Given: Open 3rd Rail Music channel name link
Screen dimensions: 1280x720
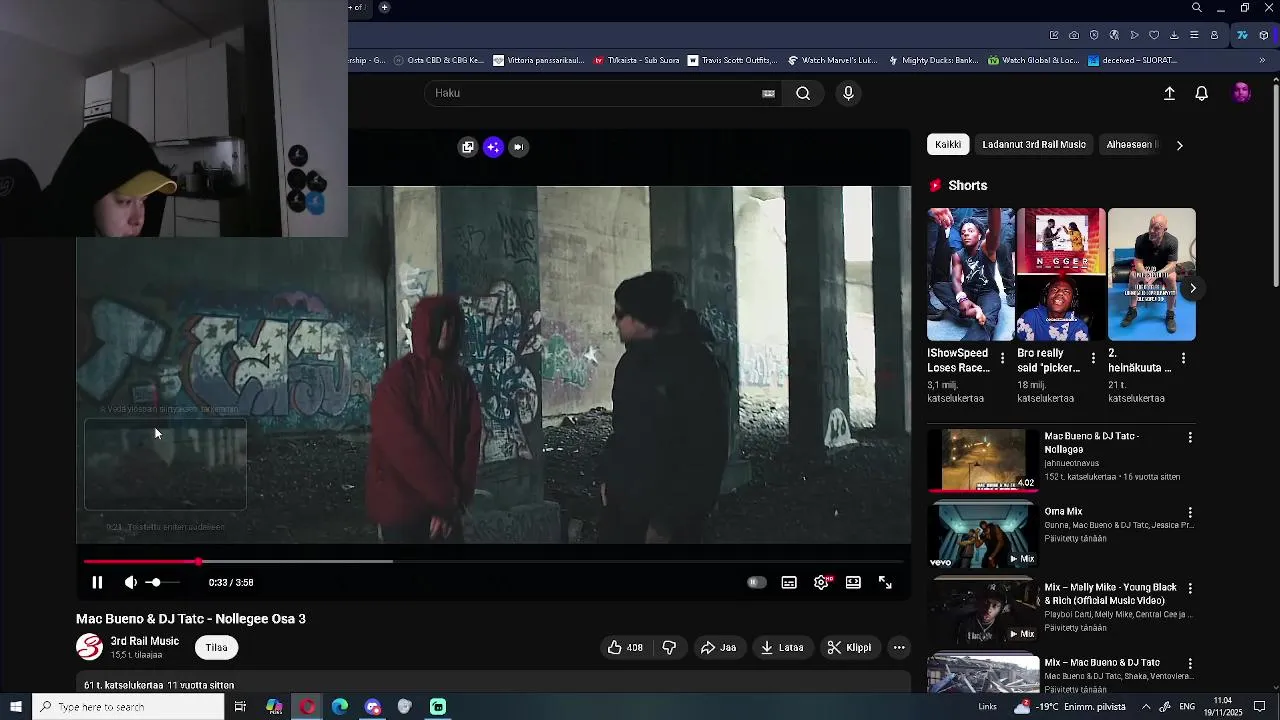Looking at the screenshot, I should pos(145,641).
